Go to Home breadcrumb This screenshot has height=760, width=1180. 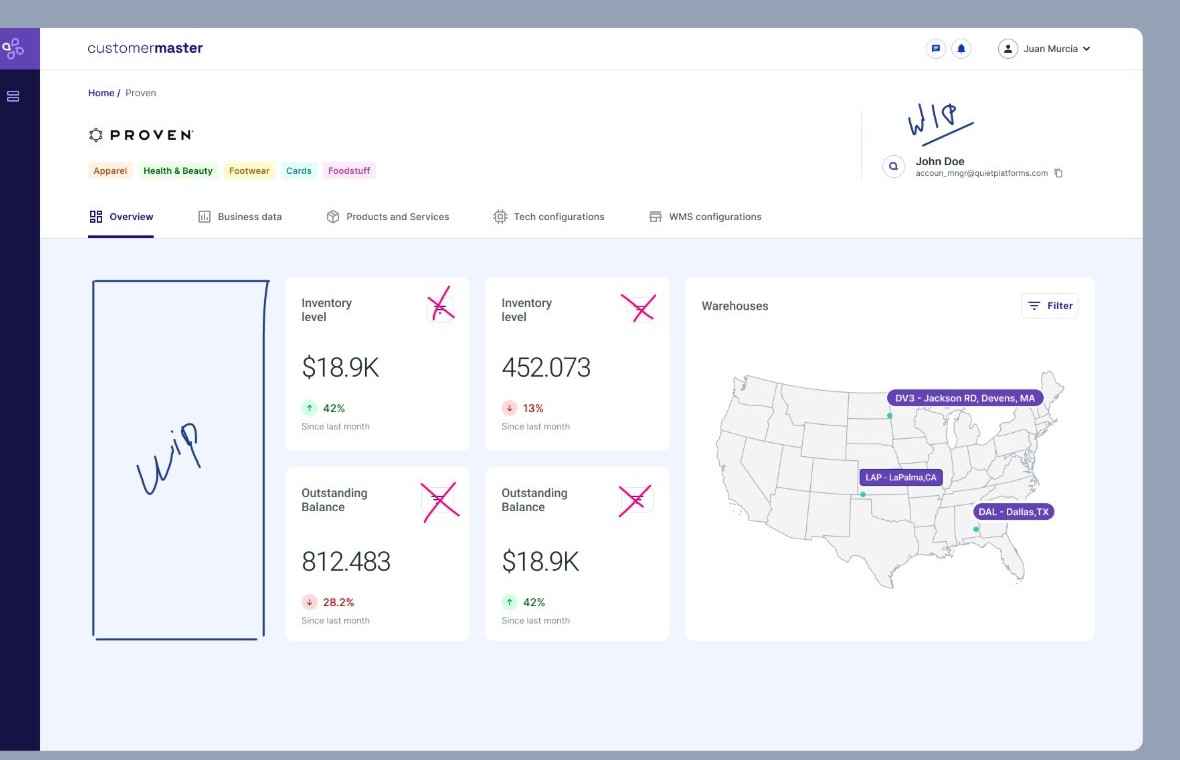click(x=101, y=93)
